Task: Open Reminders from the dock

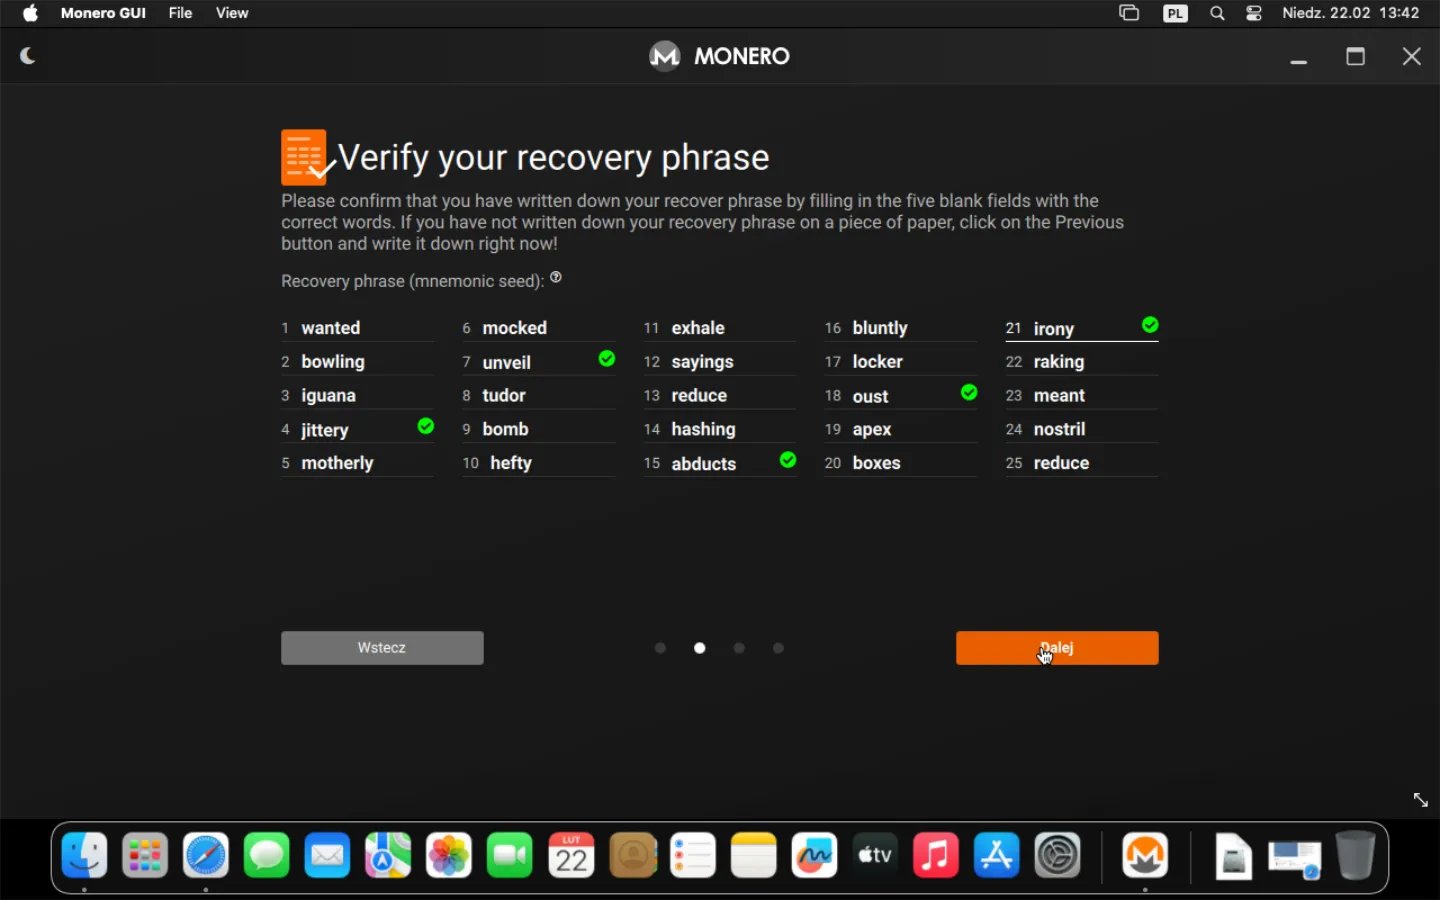Action: coord(693,856)
